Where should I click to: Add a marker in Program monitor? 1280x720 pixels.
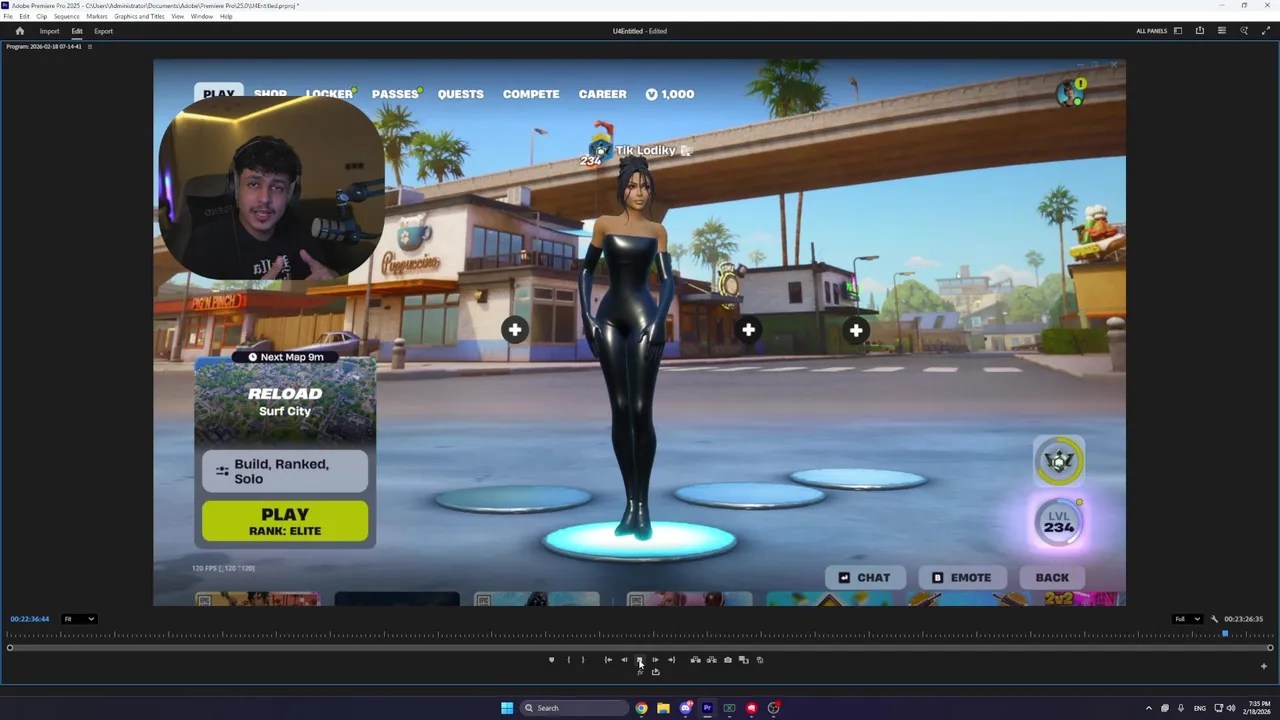pyautogui.click(x=551, y=660)
